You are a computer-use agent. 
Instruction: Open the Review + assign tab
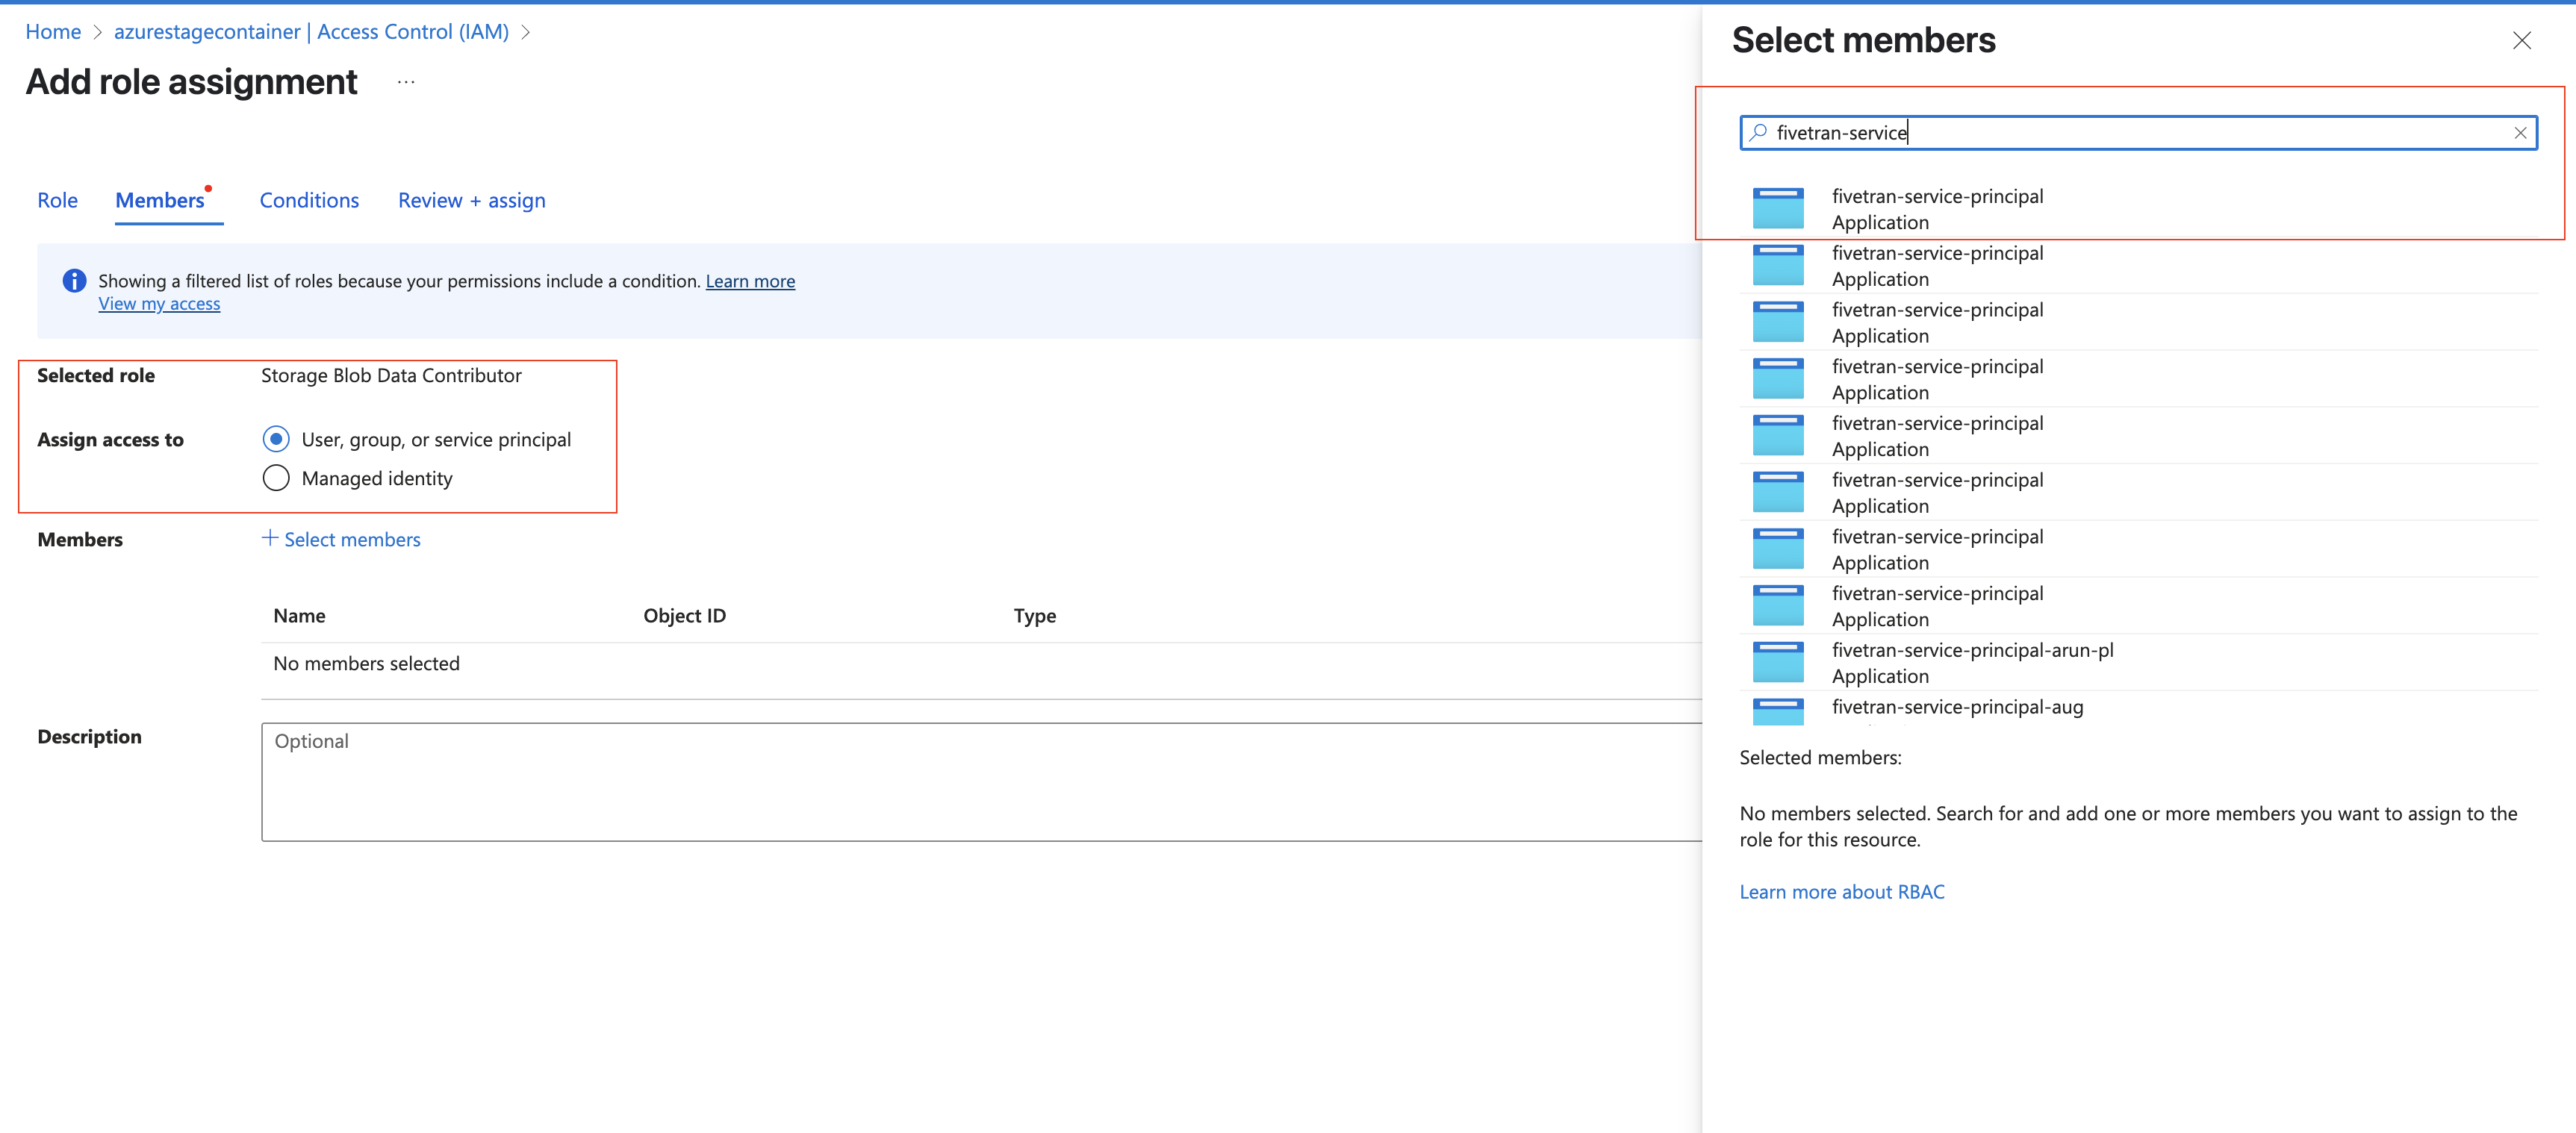tap(472, 200)
